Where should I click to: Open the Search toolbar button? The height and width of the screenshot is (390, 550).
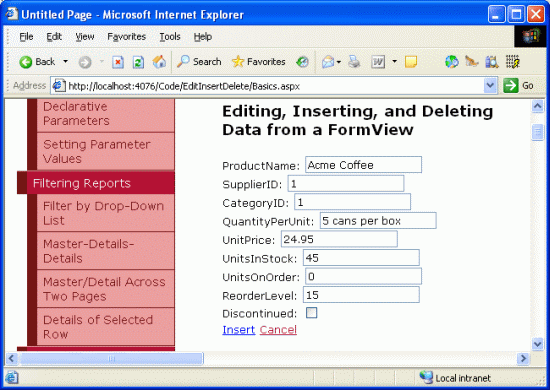[x=199, y=62]
